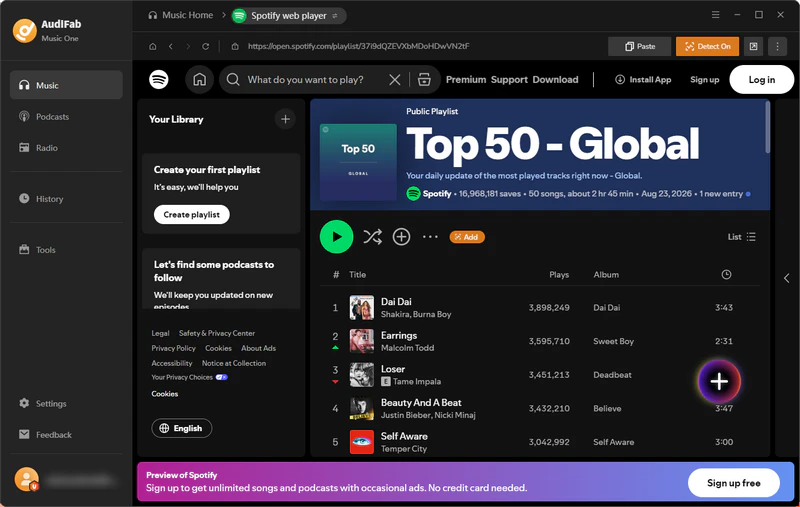Click the playlist vertical scrollbar
The height and width of the screenshot is (507, 800).
pos(767,127)
